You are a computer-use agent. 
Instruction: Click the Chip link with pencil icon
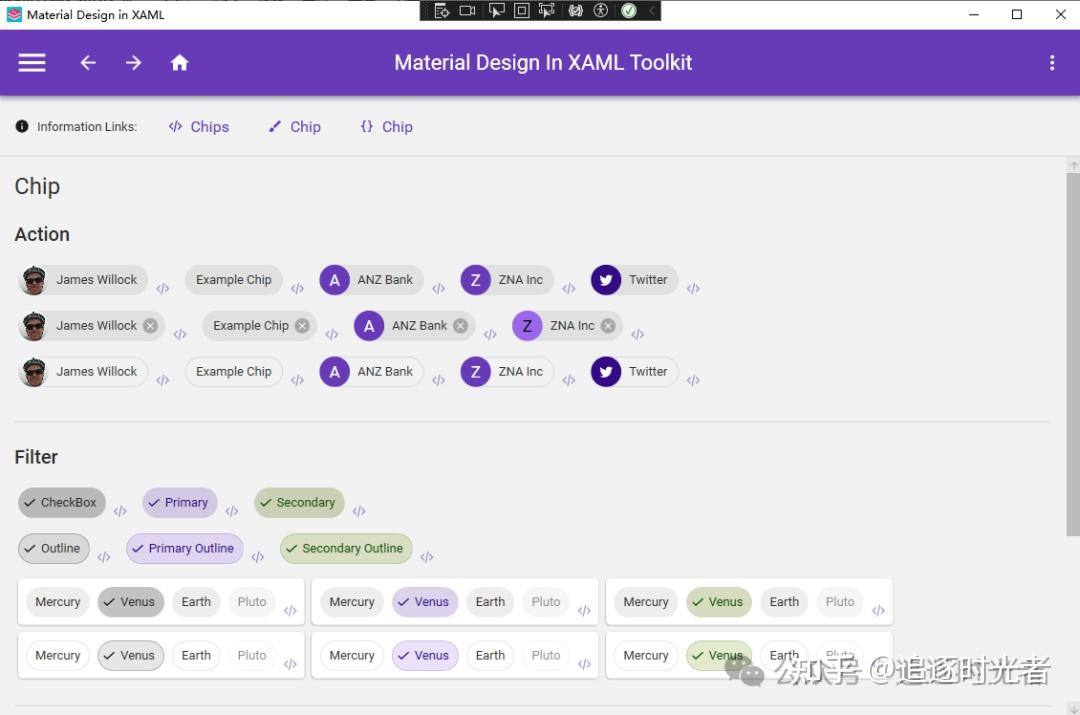(x=294, y=126)
